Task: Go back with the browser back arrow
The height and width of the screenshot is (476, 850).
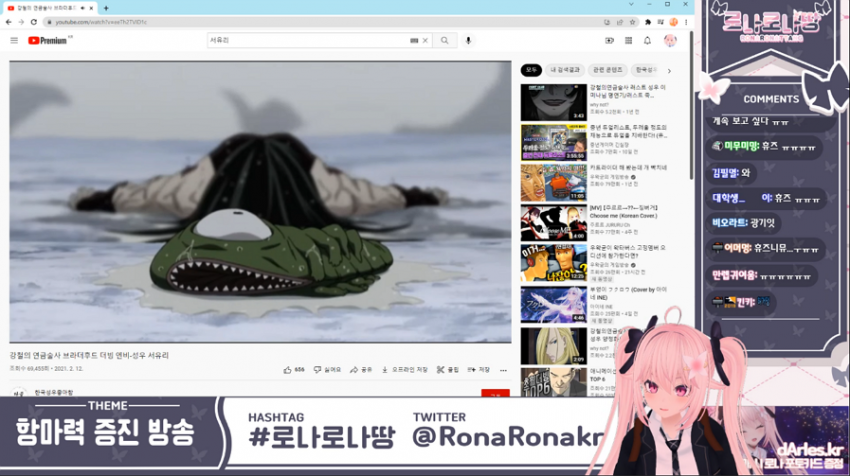Action: pos(8,22)
